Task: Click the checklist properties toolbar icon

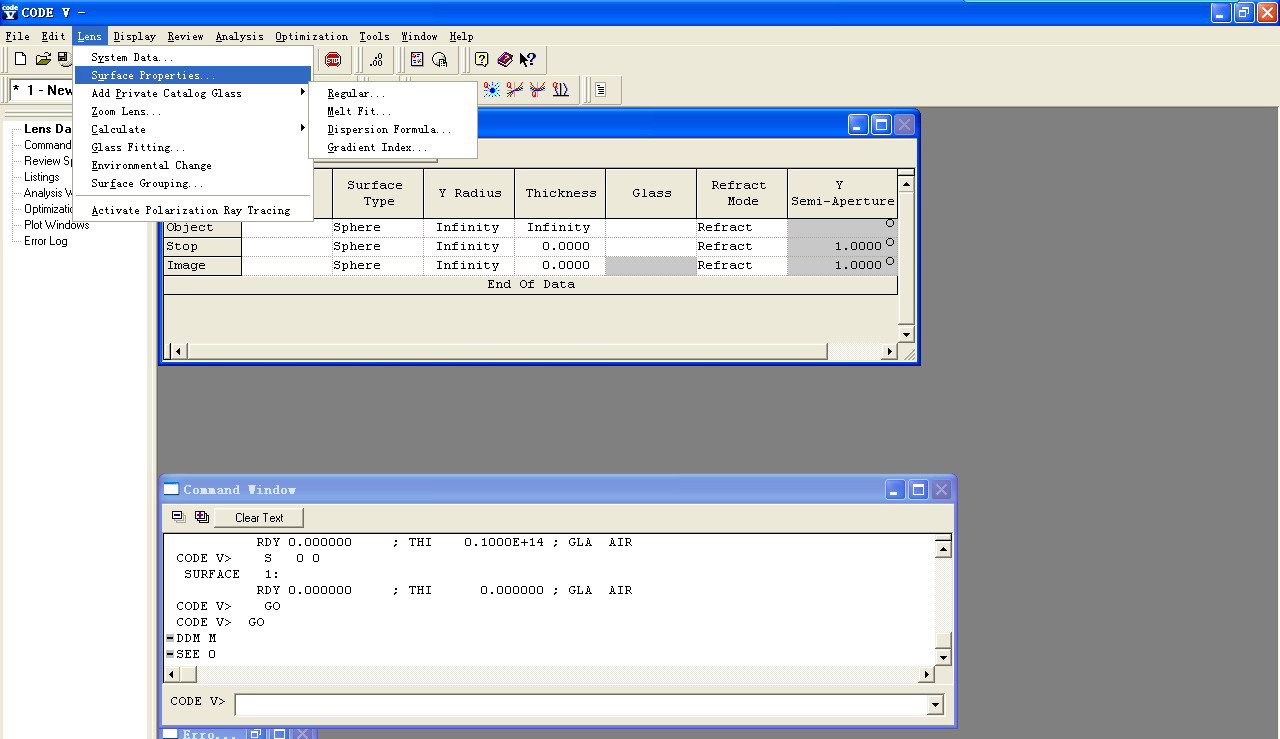Action: (x=417, y=60)
